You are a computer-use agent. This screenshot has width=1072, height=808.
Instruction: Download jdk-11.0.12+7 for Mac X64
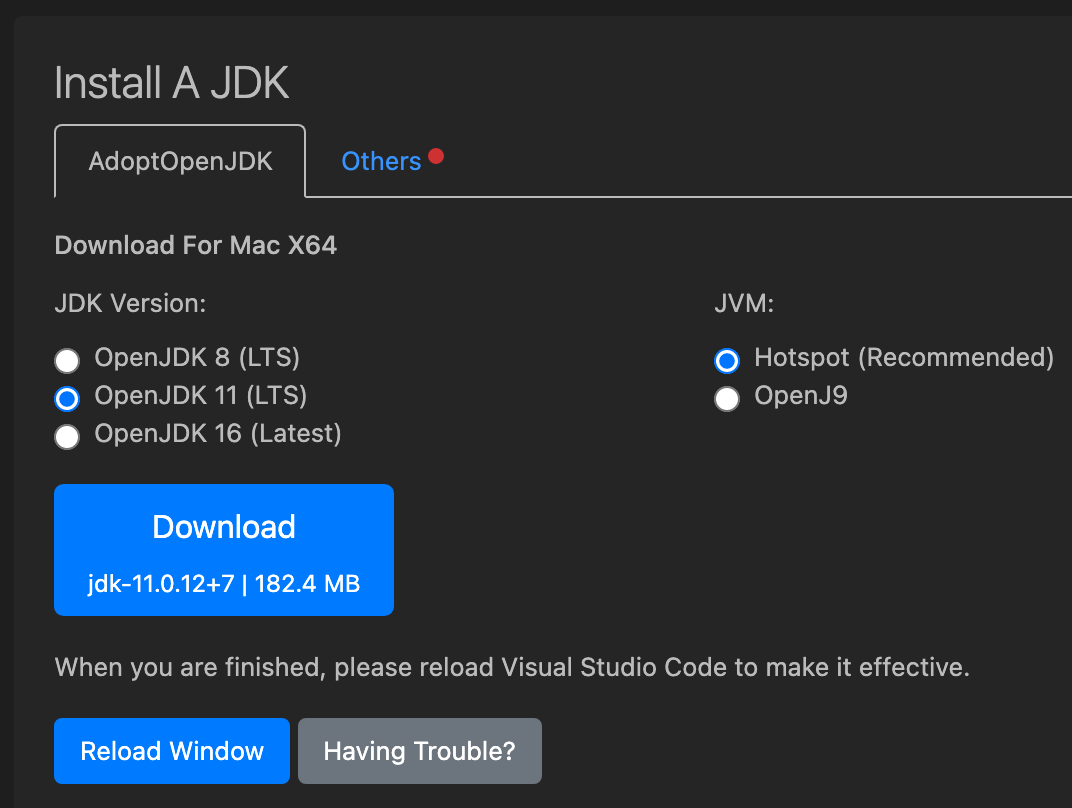223,549
